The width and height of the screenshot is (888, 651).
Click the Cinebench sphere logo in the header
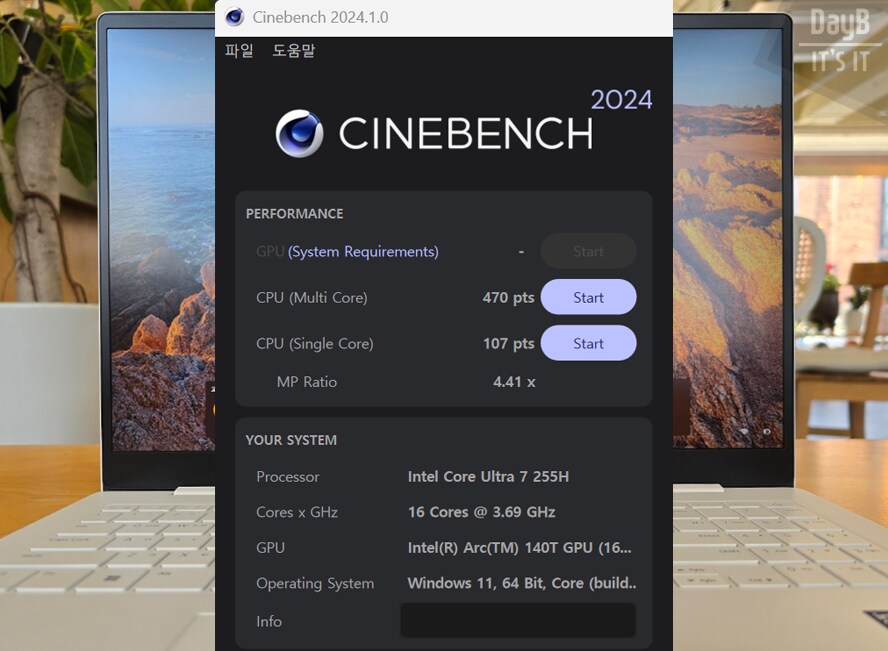299,134
